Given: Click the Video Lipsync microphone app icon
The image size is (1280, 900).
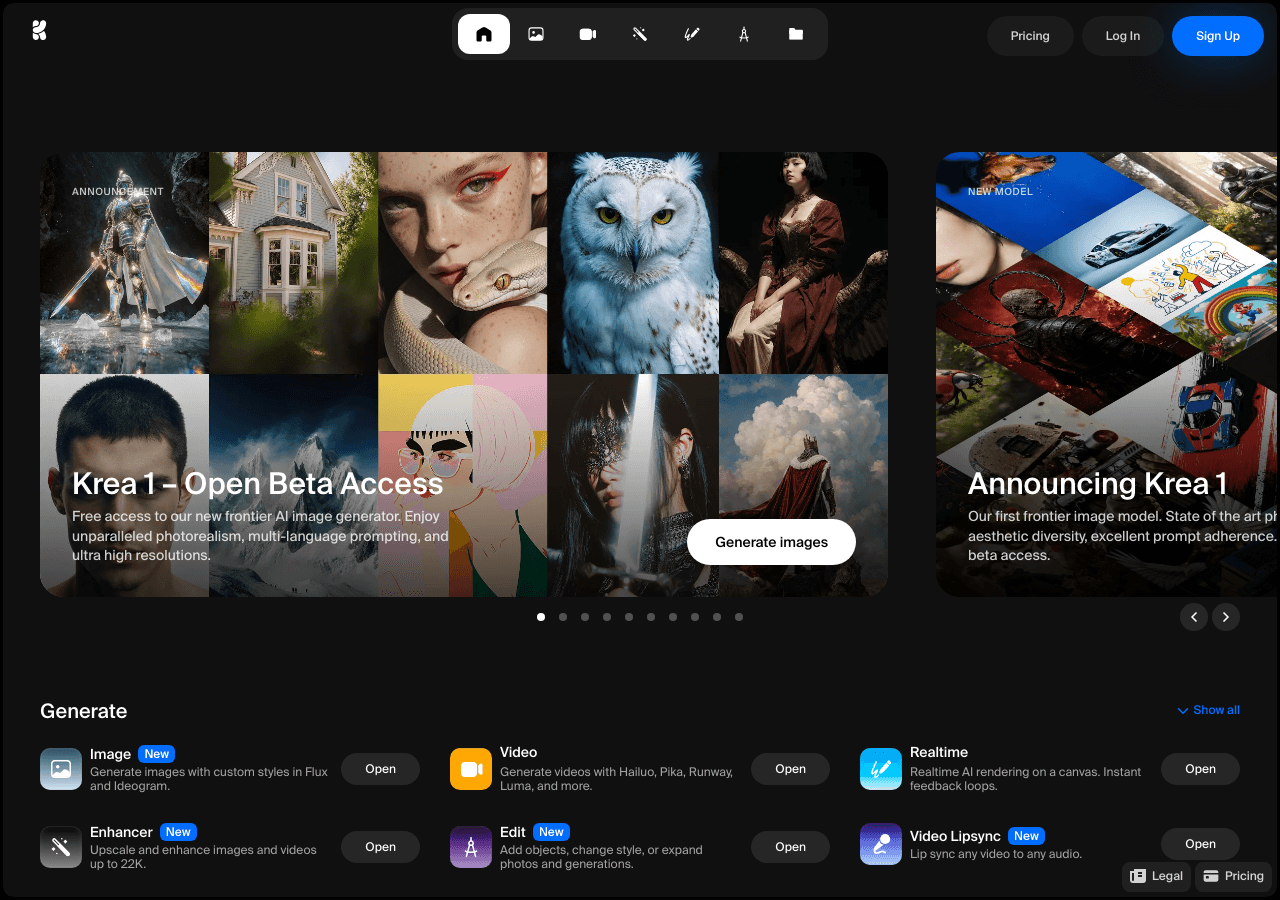Looking at the screenshot, I should click(881, 845).
